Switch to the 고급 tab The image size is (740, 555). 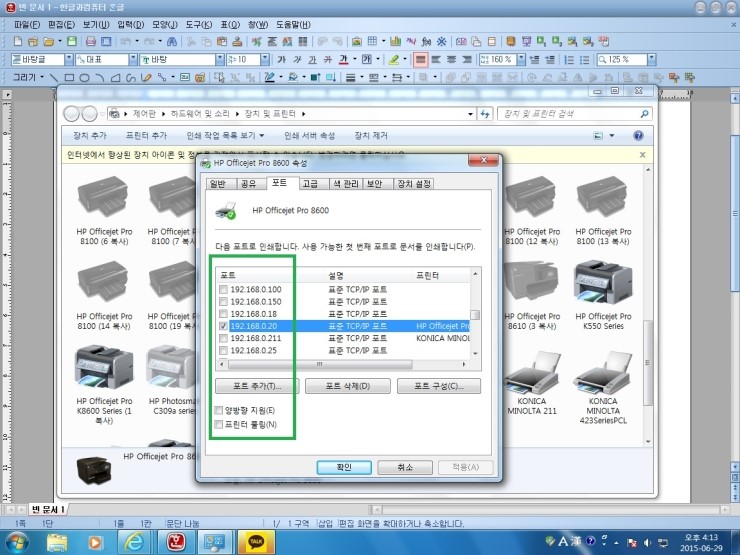click(310, 184)
